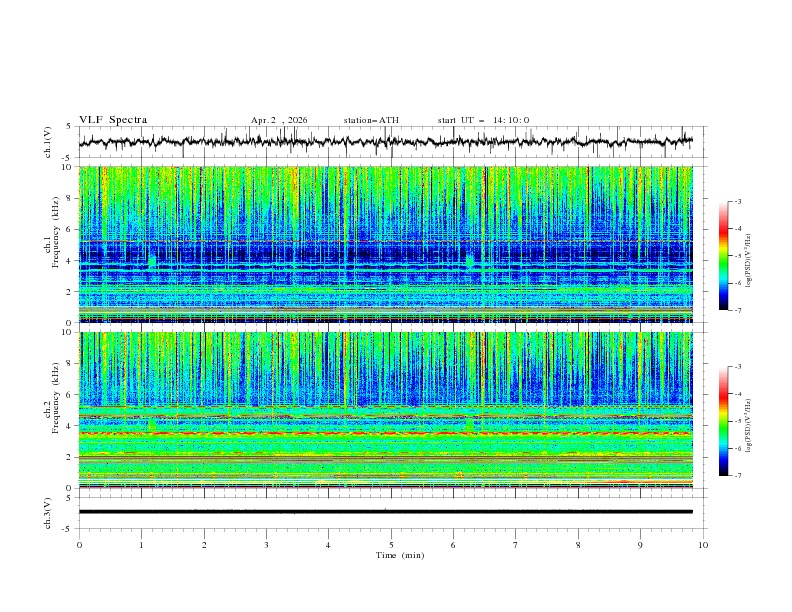This screenshot has height=612, width=792.
Task: Click the "ch.3(V)" axis label
Action: [x=48, y=513]
